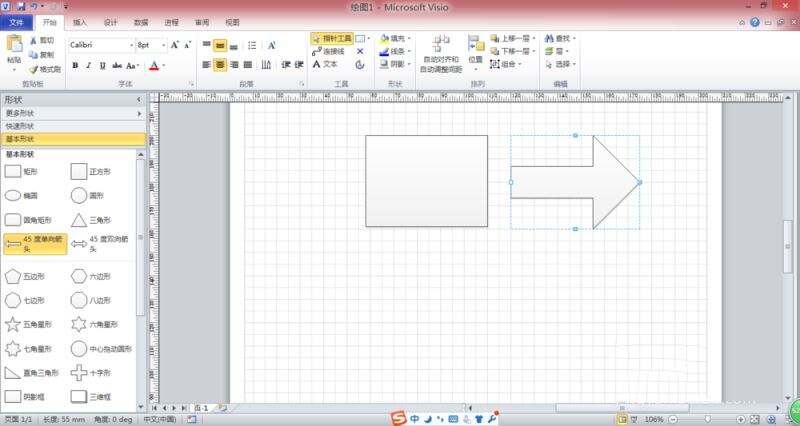The image size is (800, 426).
Task: Select the Connector (连接线) tool
Action: (329, 52)
